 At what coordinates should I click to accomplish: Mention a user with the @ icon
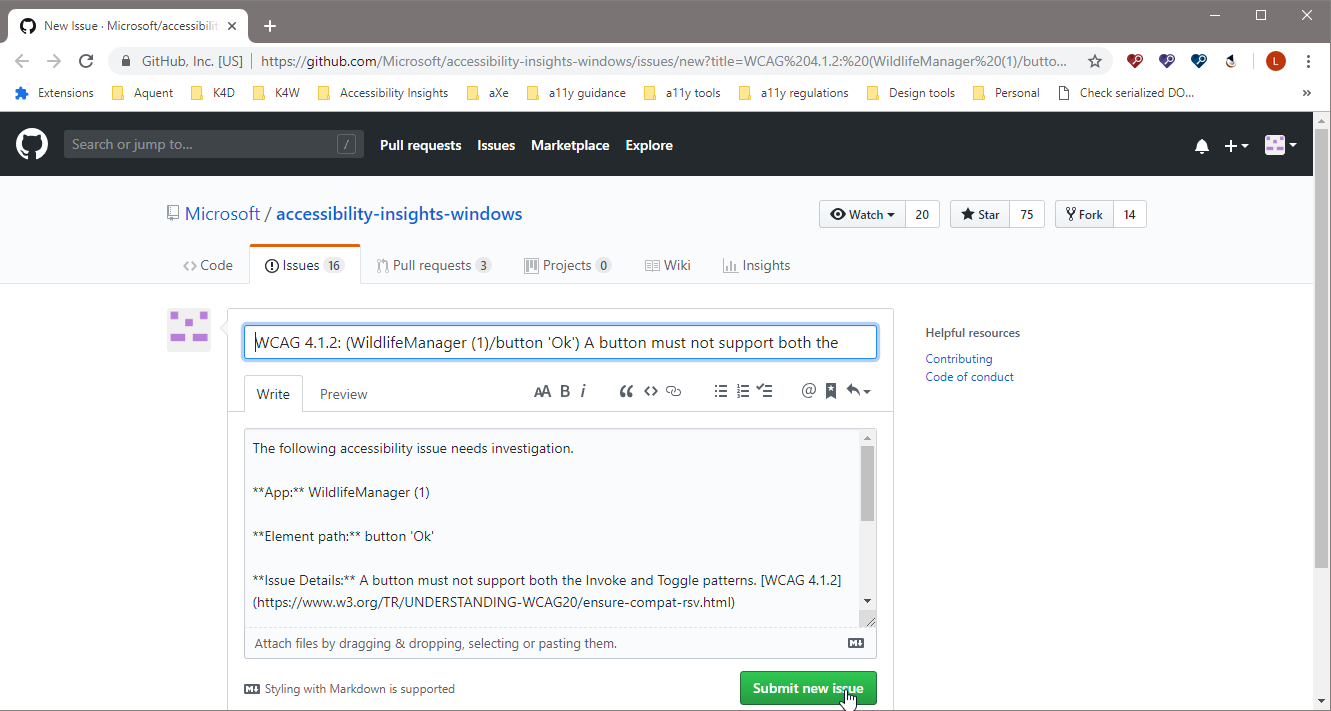point(809,391)
